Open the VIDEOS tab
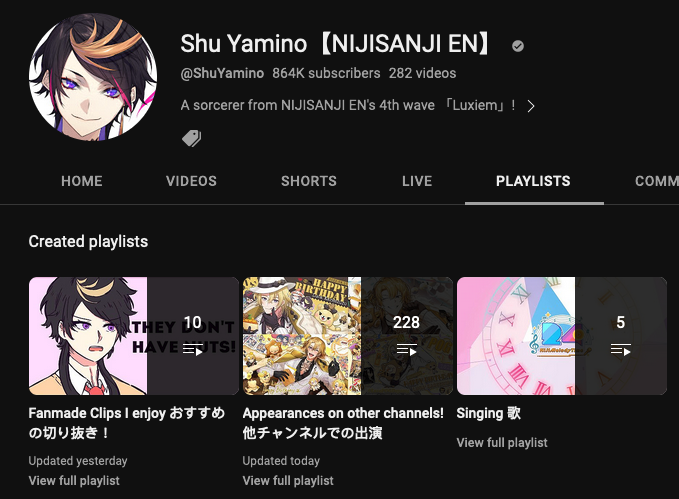The width and height of the screenshot is (679, 499). [191, 181]
